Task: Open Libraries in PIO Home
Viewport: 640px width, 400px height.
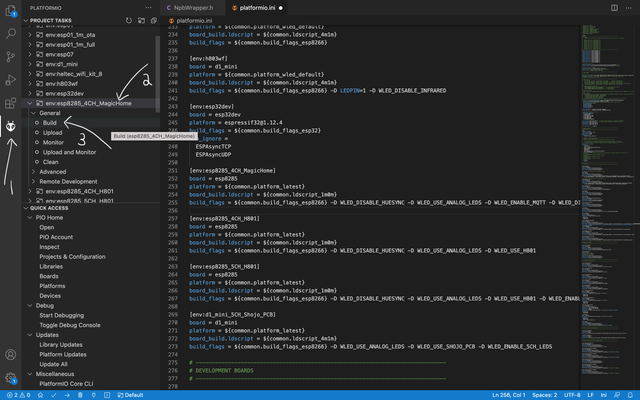Action: point(51,267)
